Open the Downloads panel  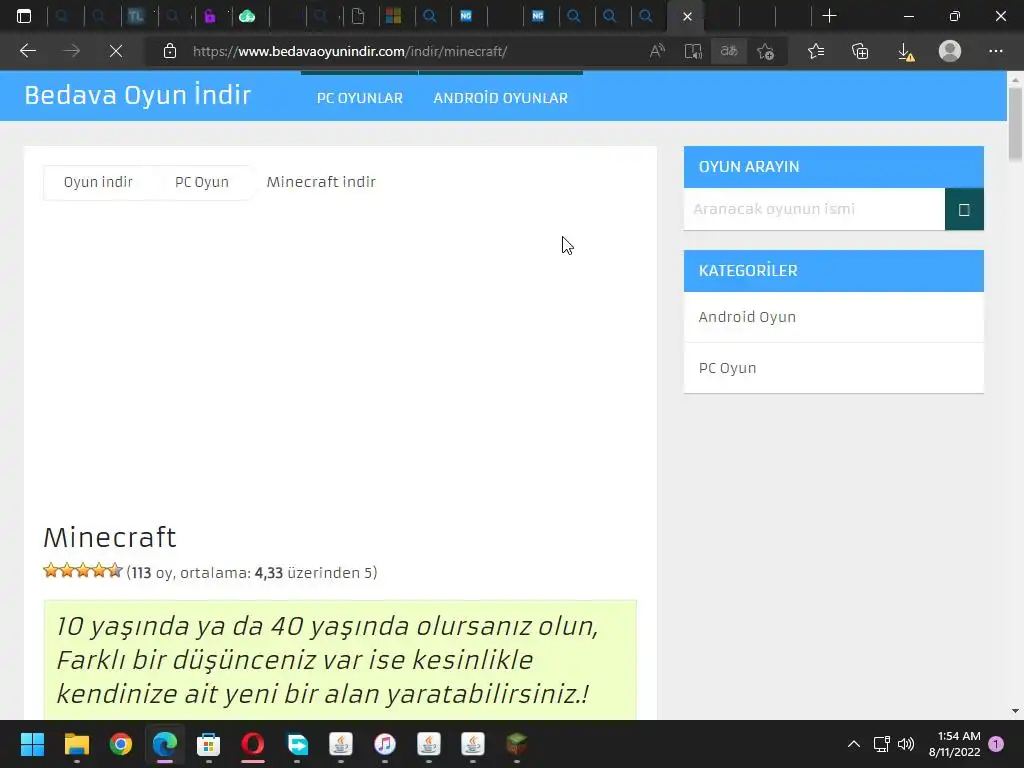click(x=905, y=51)
